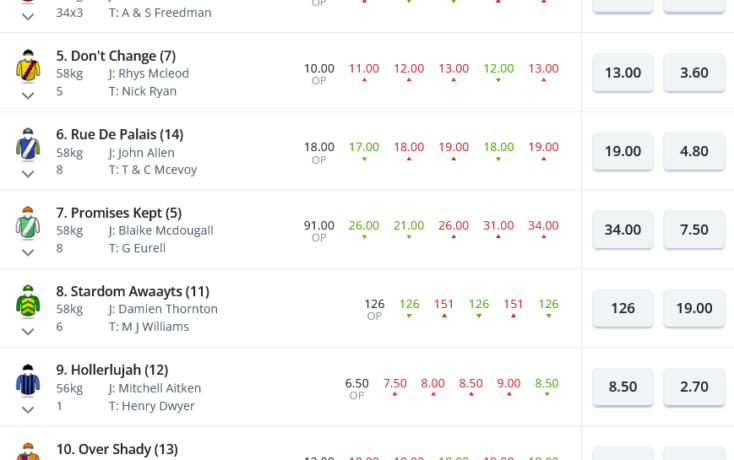The width and height of the screenshot is (734, 460).
Task: Click Promises Kept opening price 91.00
Action: pos(319,226)
